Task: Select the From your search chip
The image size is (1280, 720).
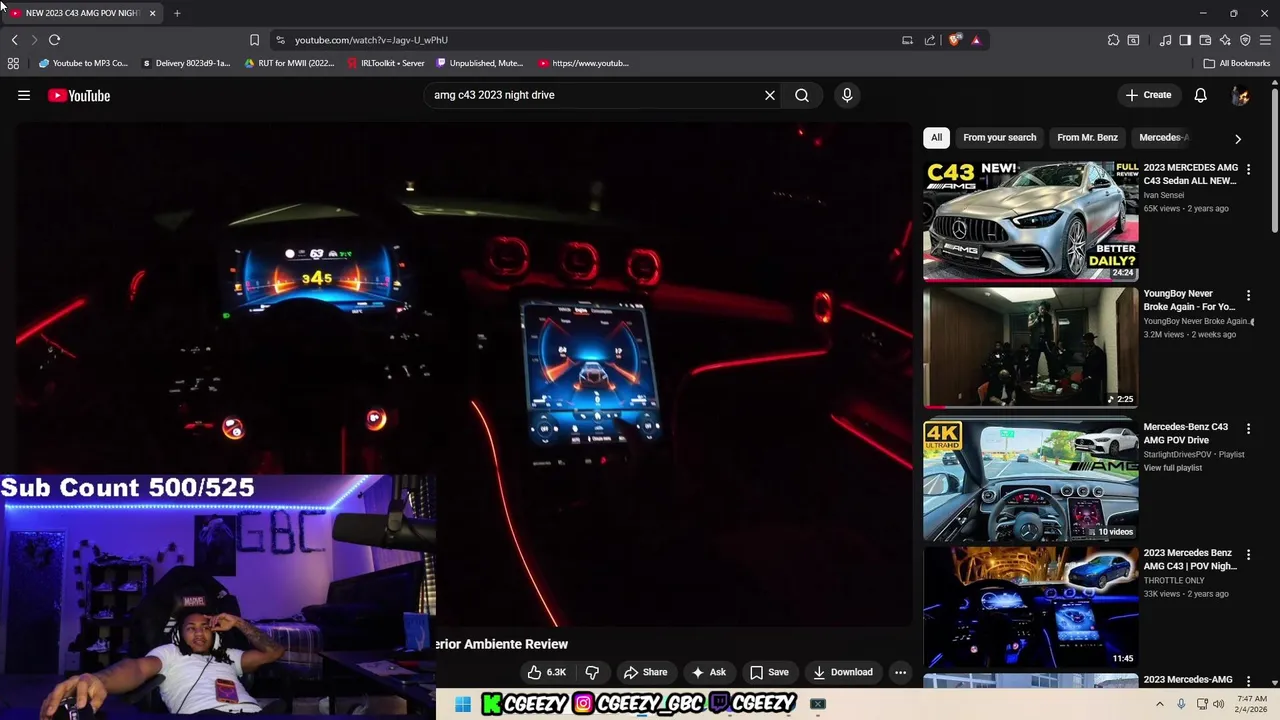Action: [x=999, y=137]
